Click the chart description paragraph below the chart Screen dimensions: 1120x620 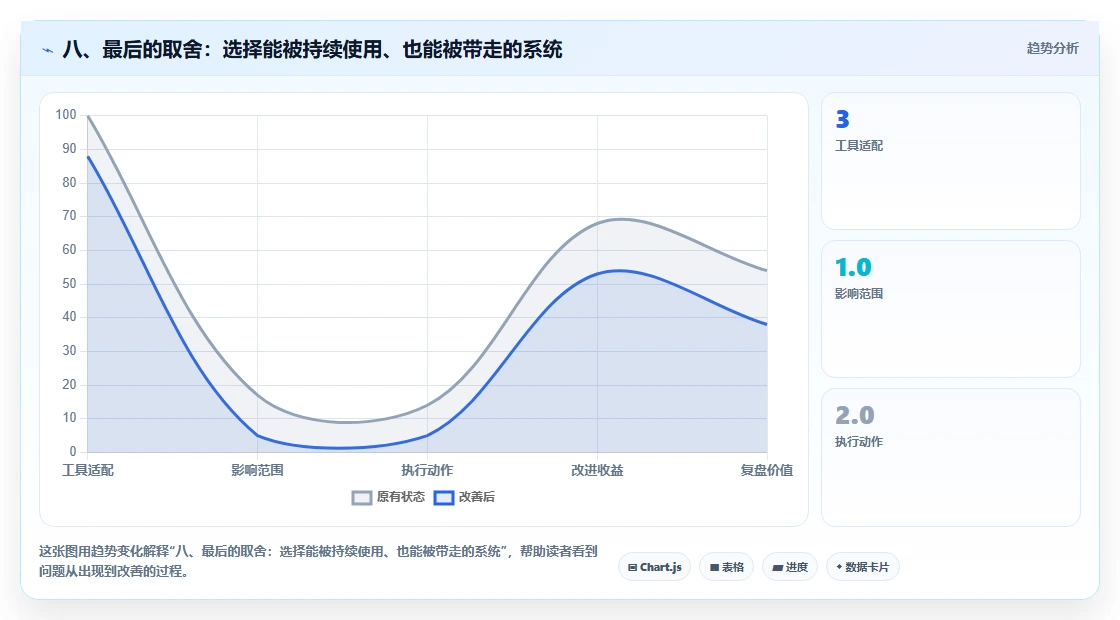(x=318, y=561)
